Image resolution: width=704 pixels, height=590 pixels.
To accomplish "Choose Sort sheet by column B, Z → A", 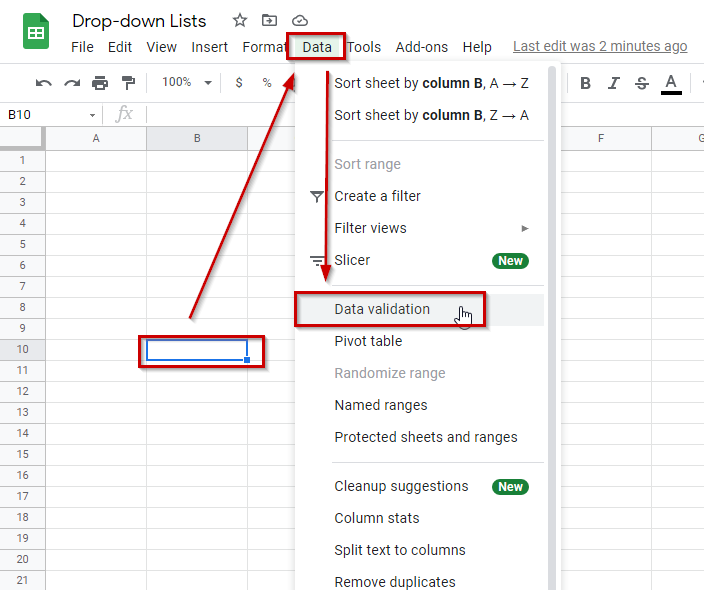I will click(431, 115).
